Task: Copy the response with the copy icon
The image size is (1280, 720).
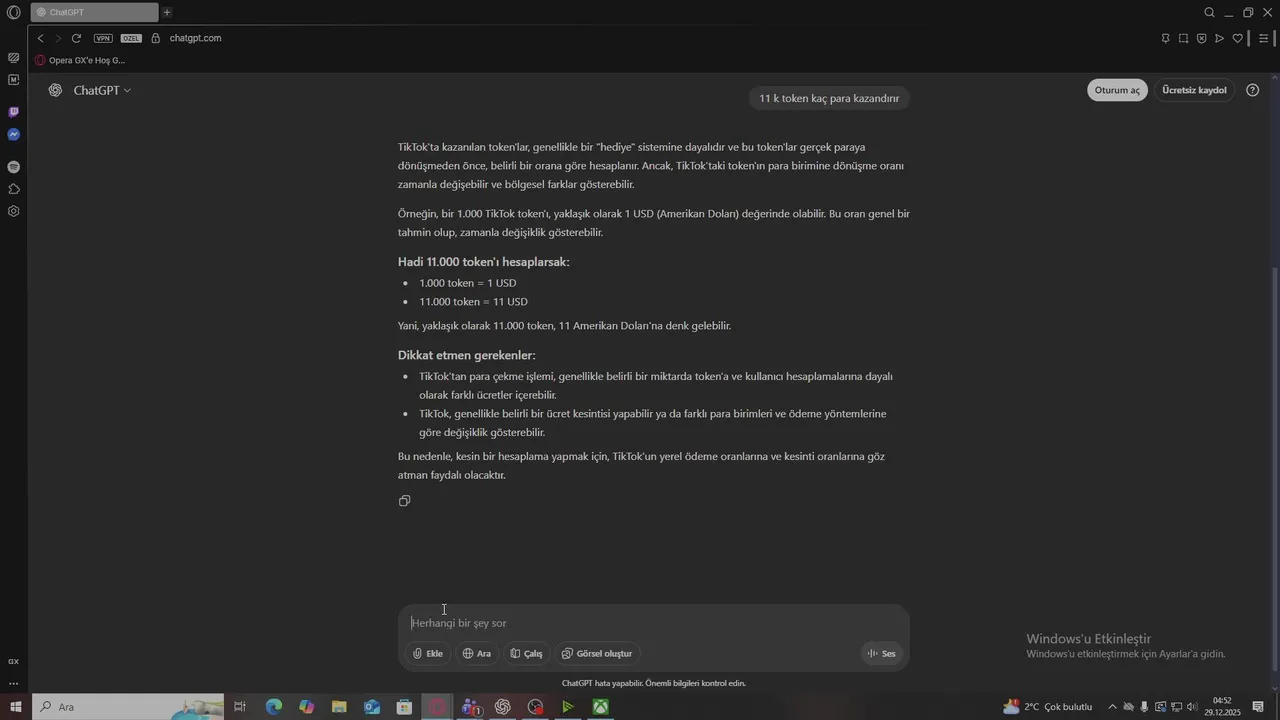Action: [x=404, y=501]
